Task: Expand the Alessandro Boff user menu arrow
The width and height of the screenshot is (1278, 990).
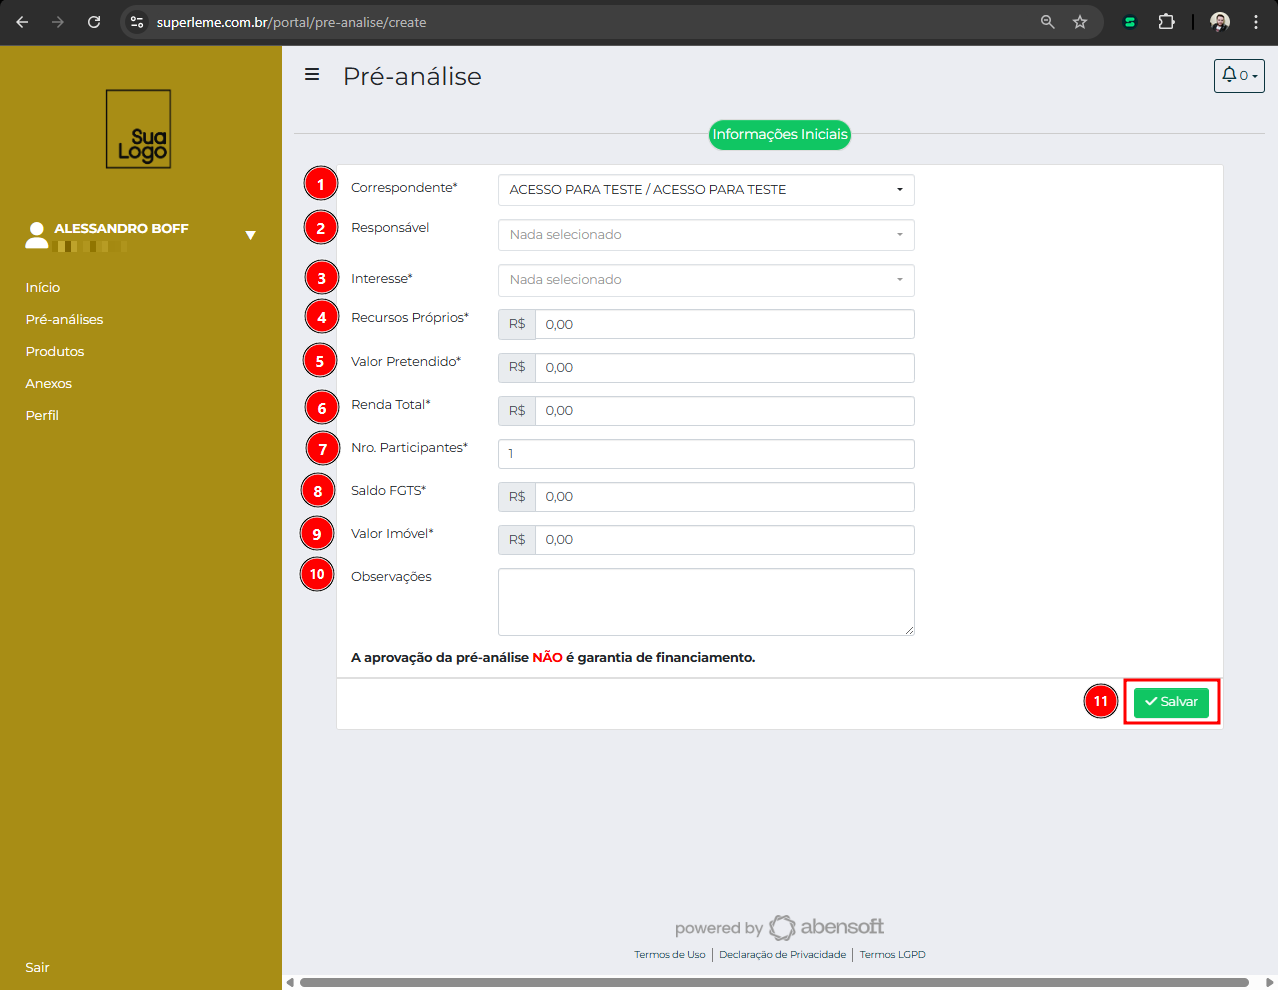Action: (x=250, y=235)
